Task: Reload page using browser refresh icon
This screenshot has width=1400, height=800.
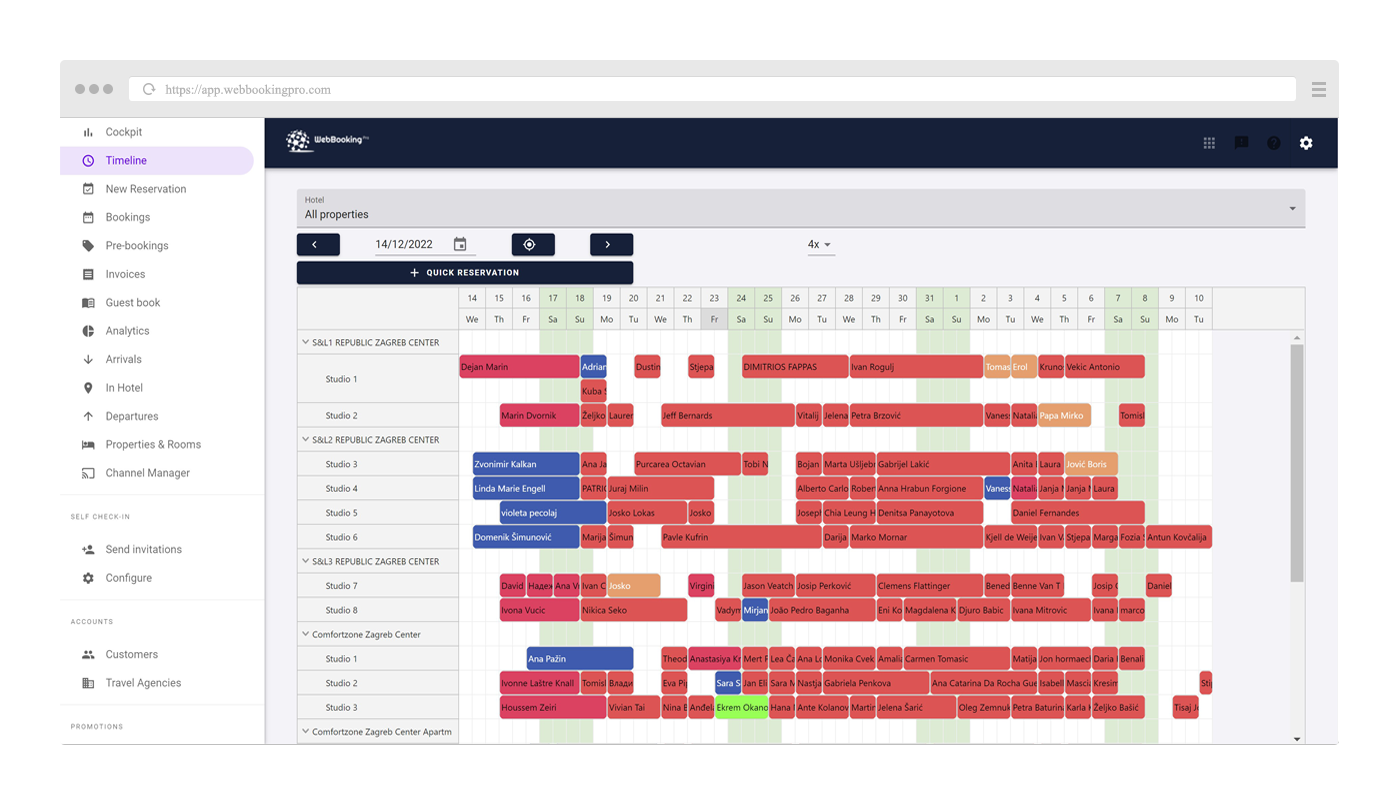Action: click(149, 90)
